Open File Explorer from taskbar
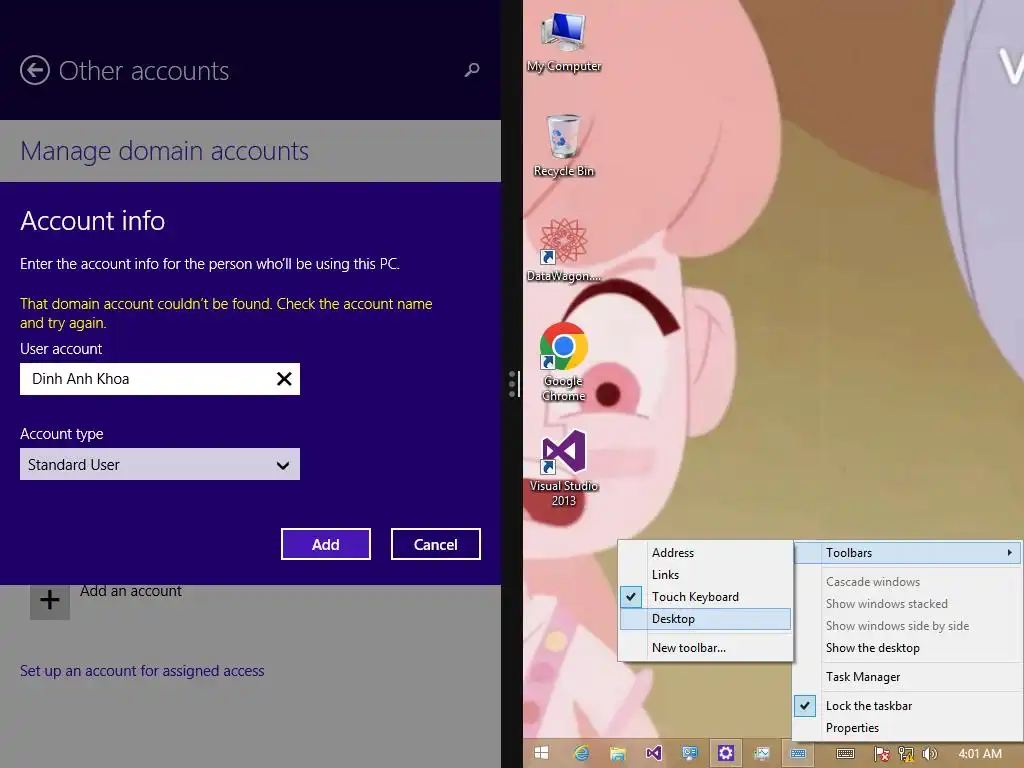 point(617,753)
